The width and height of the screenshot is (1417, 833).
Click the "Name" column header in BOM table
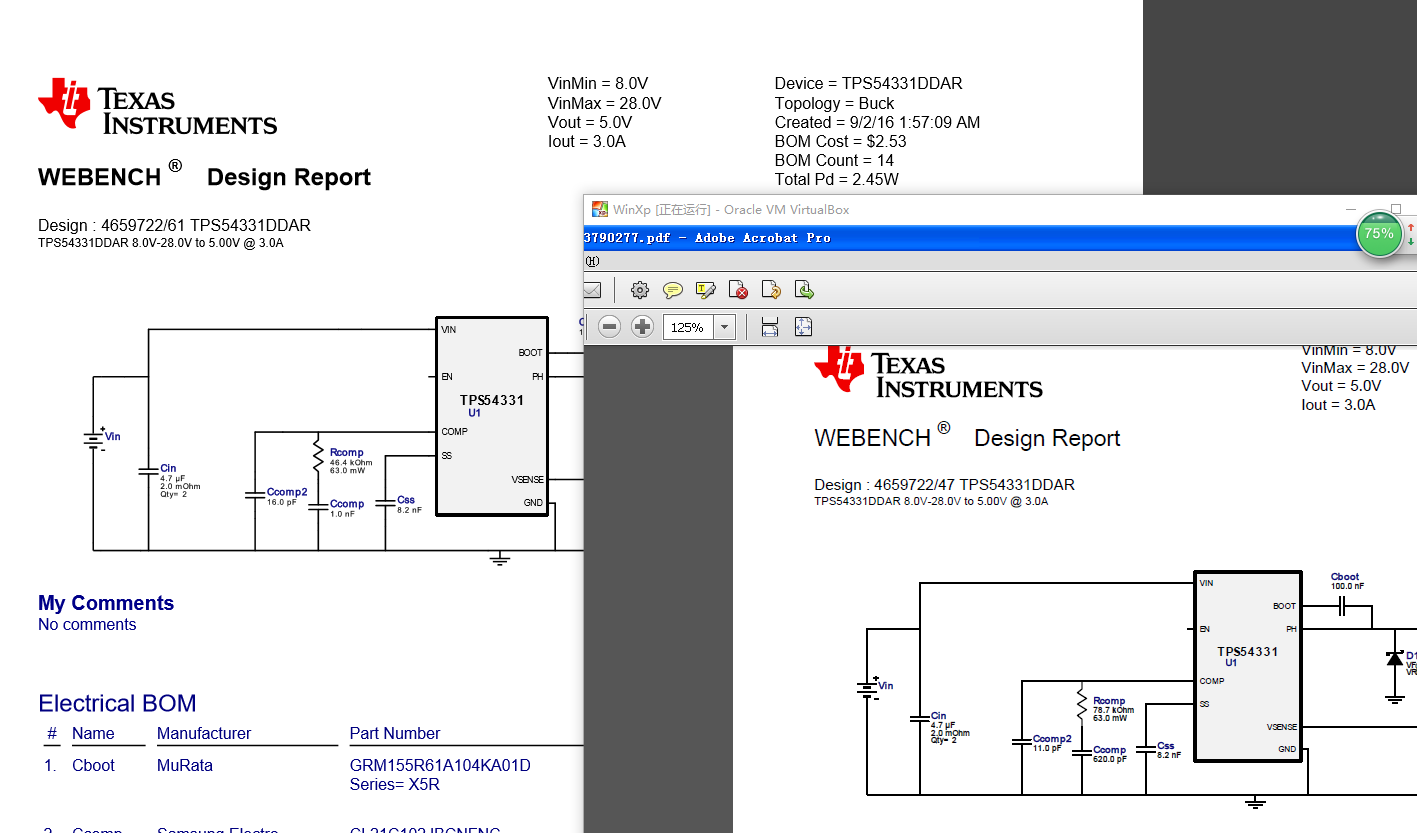pyautogui.click(x=93, y=733)
